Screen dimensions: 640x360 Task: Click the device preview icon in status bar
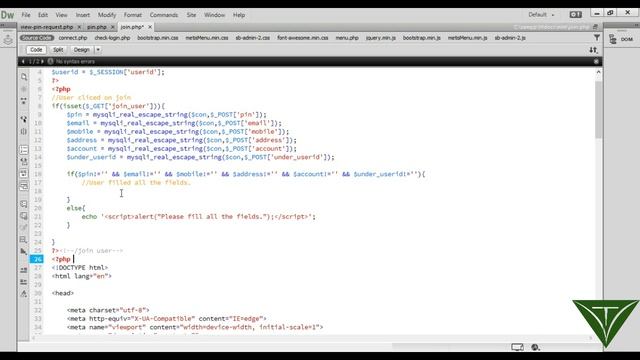517,347
